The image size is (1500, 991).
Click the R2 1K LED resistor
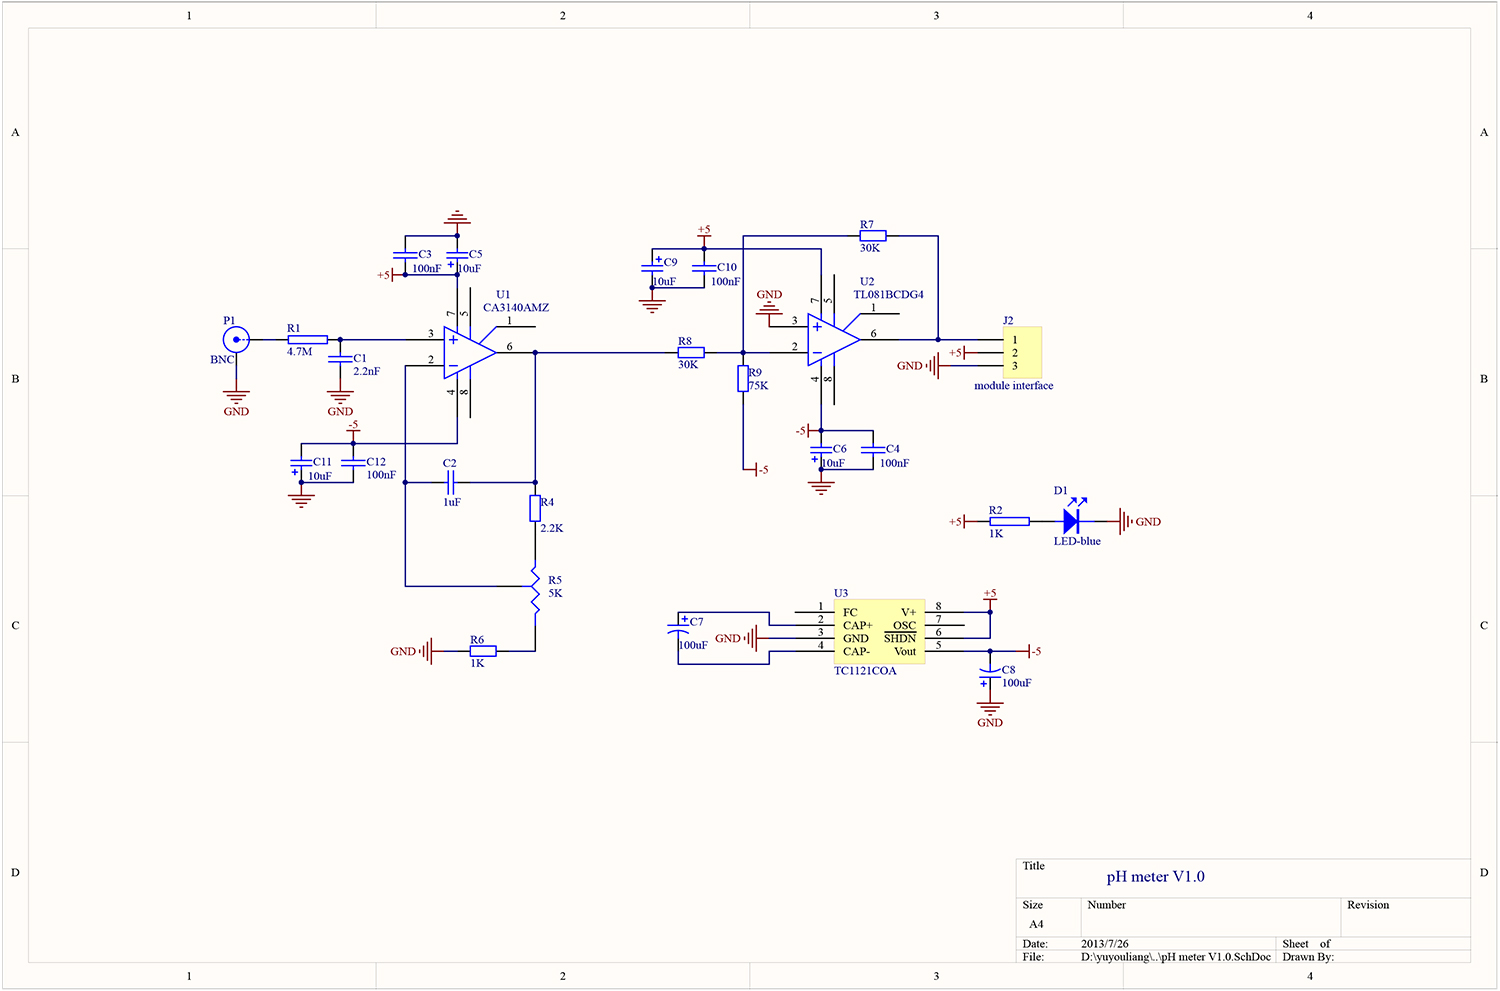[x=1009, y=521]
